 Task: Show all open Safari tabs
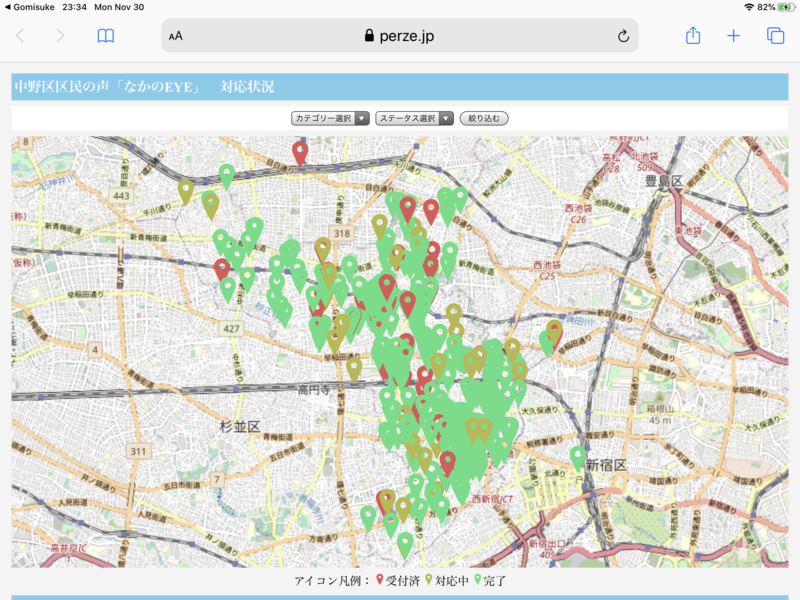coord(776,36)
